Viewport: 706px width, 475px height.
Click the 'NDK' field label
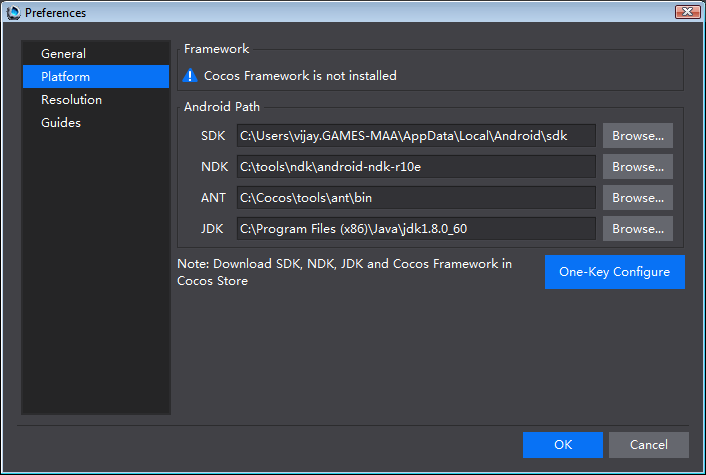pyautogui.click(x=214, y=167)
